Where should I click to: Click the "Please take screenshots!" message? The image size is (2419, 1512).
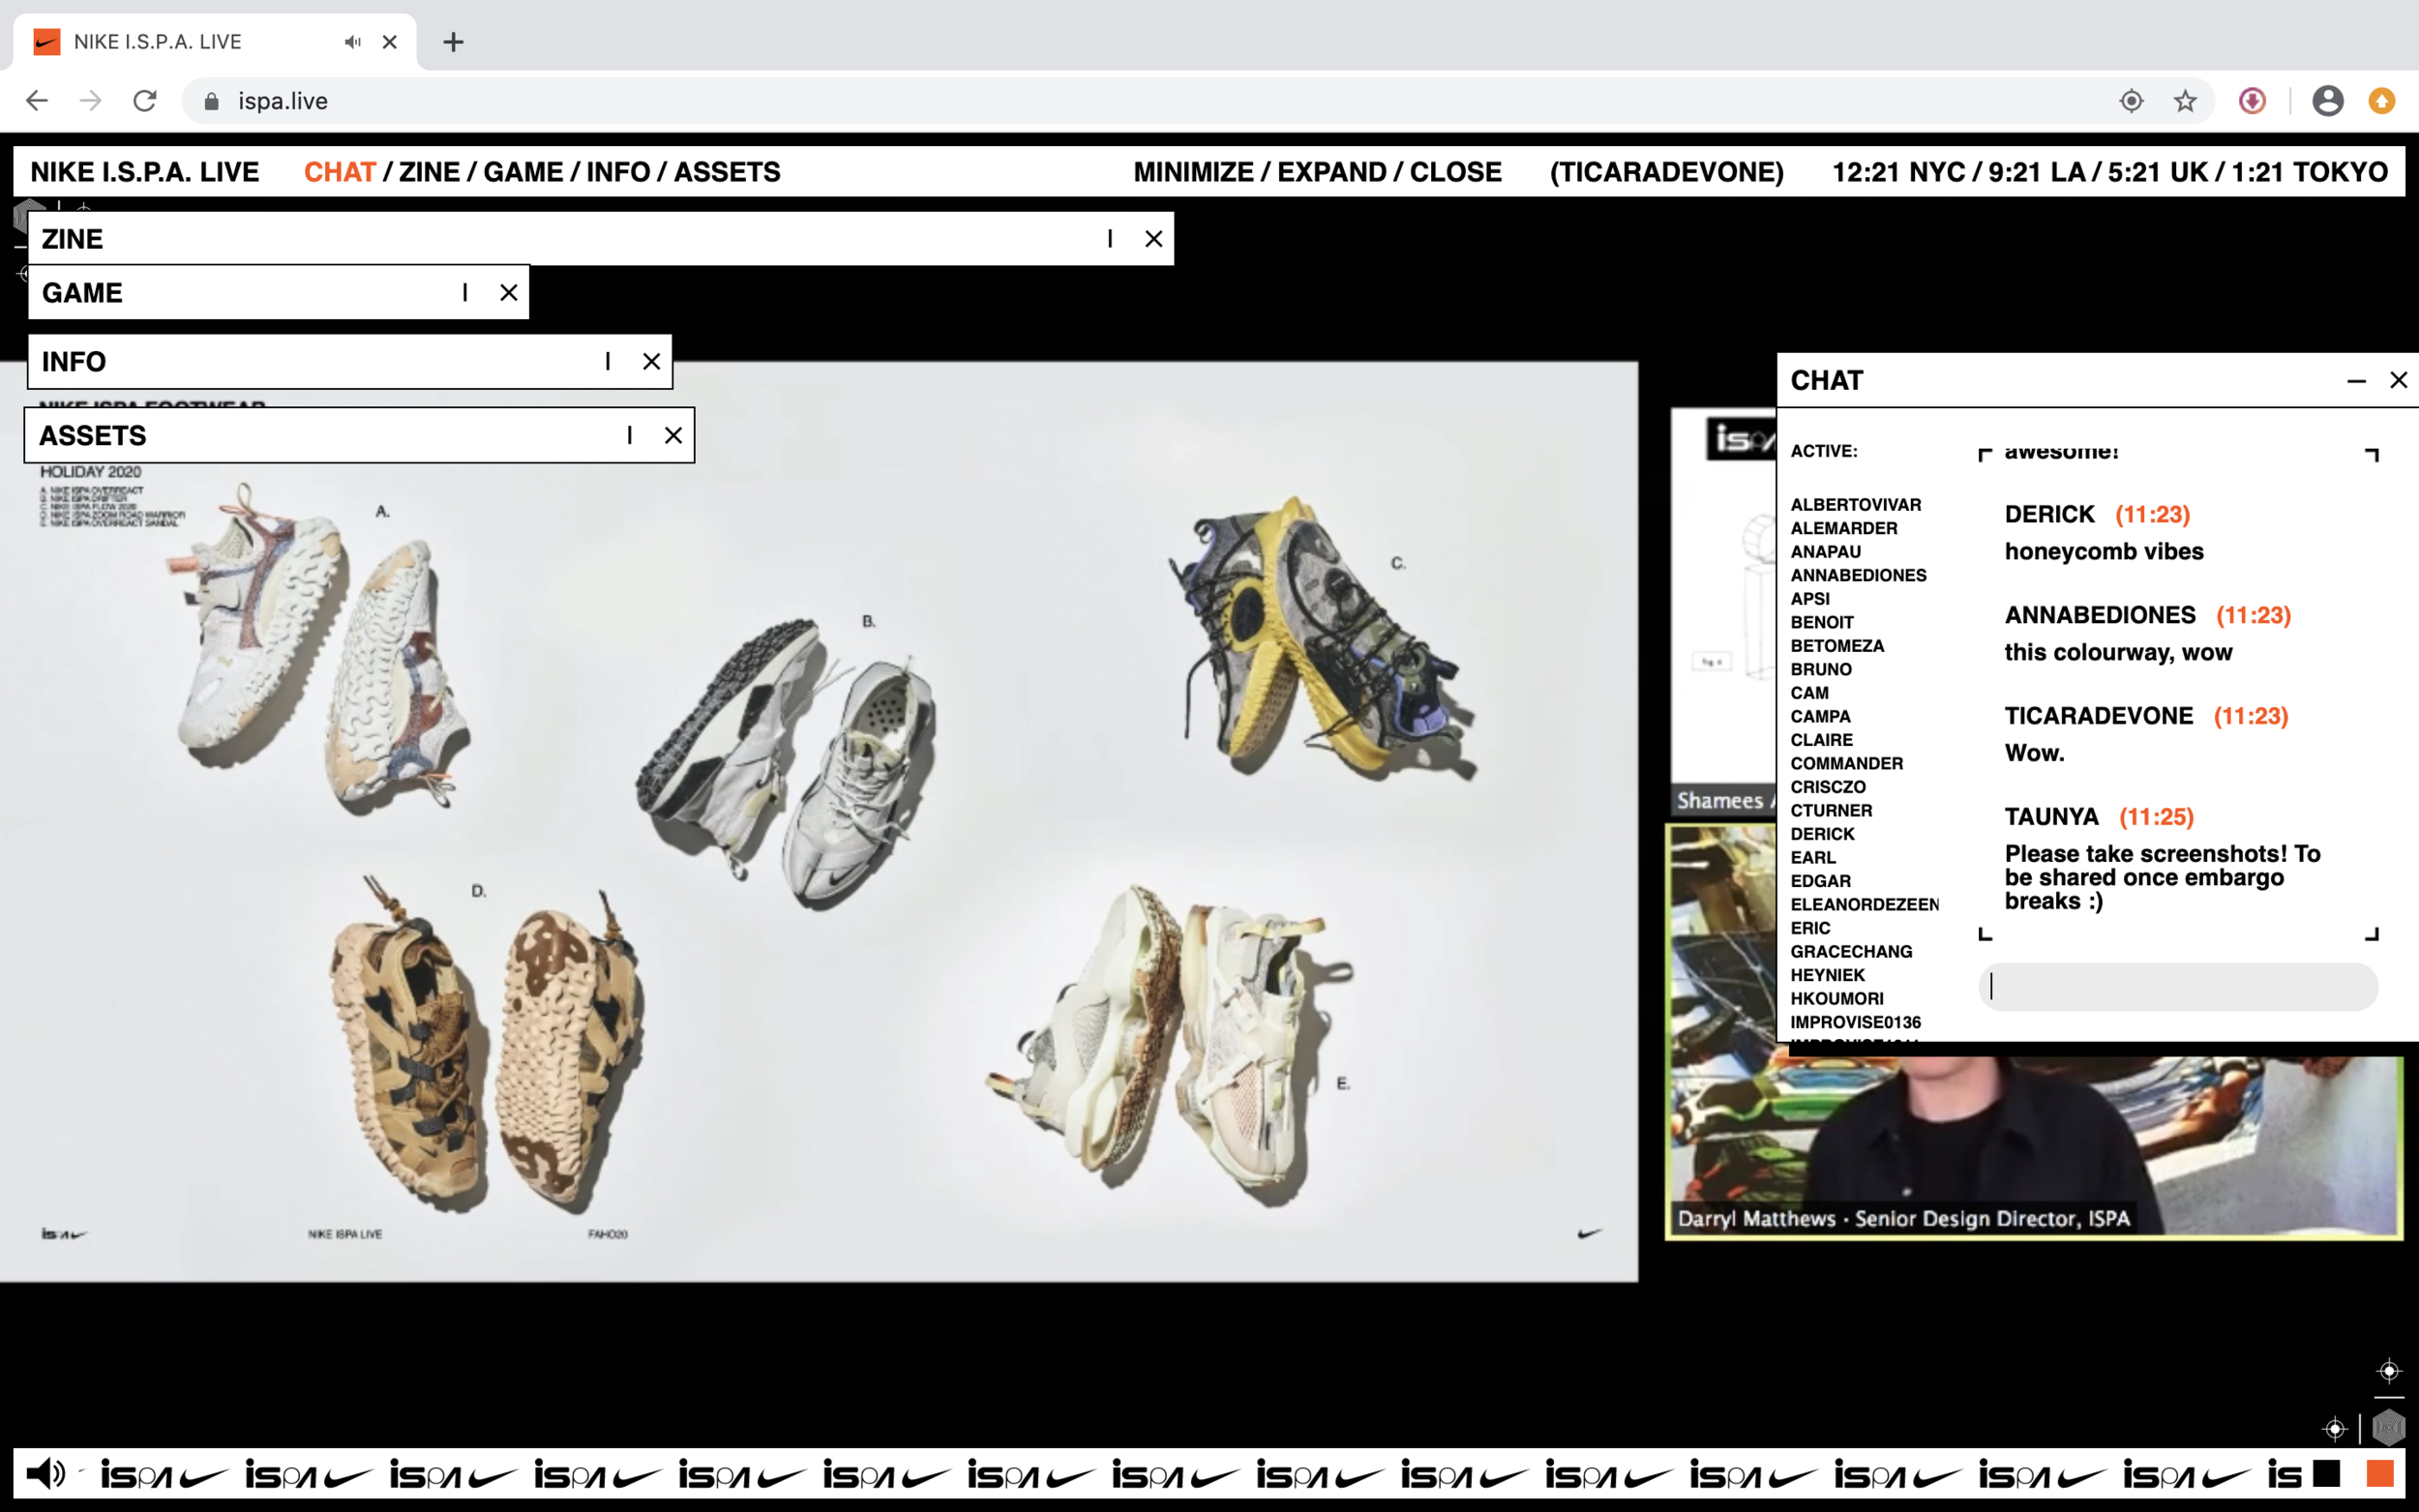(2162, 877)
